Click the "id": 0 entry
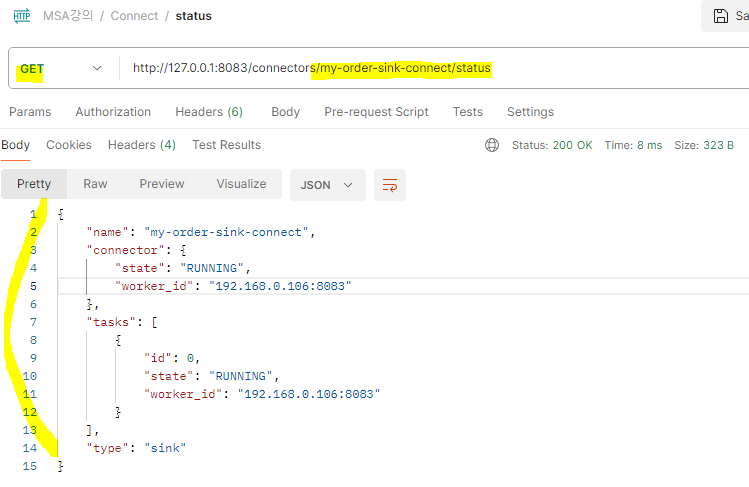 click(171, 358)
